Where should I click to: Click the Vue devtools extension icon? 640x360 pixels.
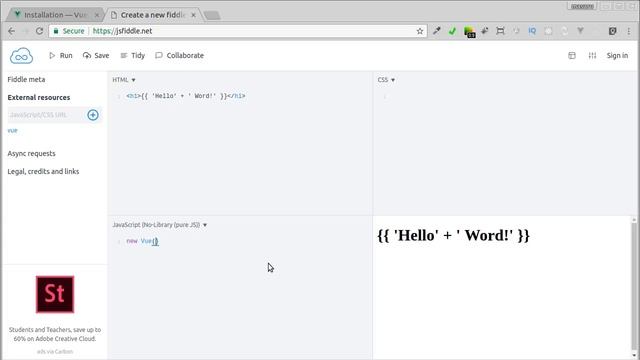(580, 31)
